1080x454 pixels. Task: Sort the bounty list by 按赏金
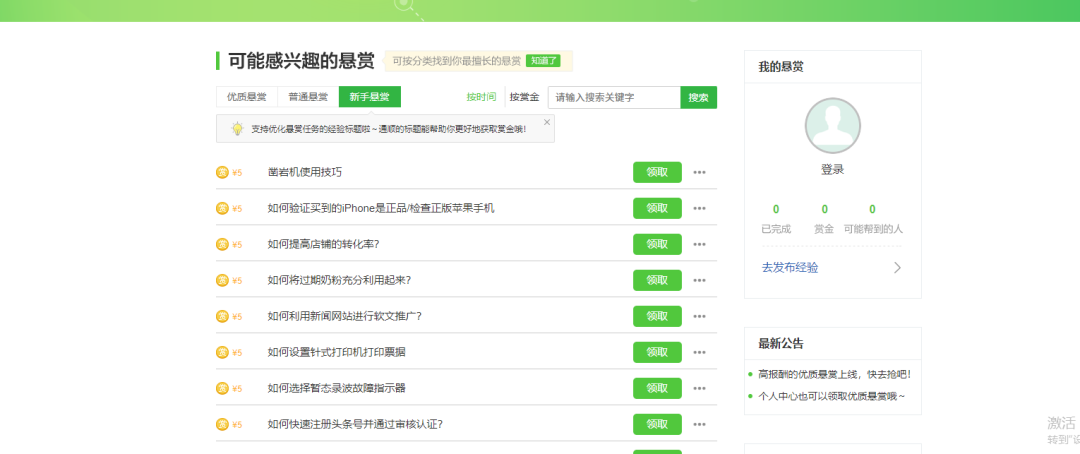(x=524, y=97)
